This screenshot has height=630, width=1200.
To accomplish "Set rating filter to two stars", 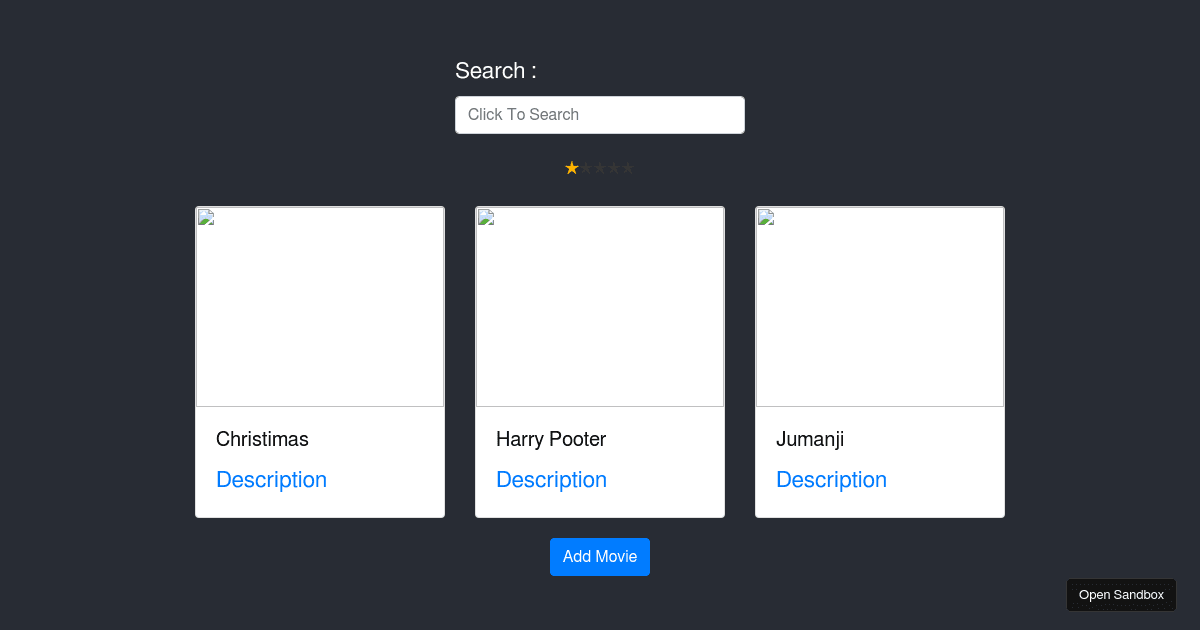I will 586,168.
